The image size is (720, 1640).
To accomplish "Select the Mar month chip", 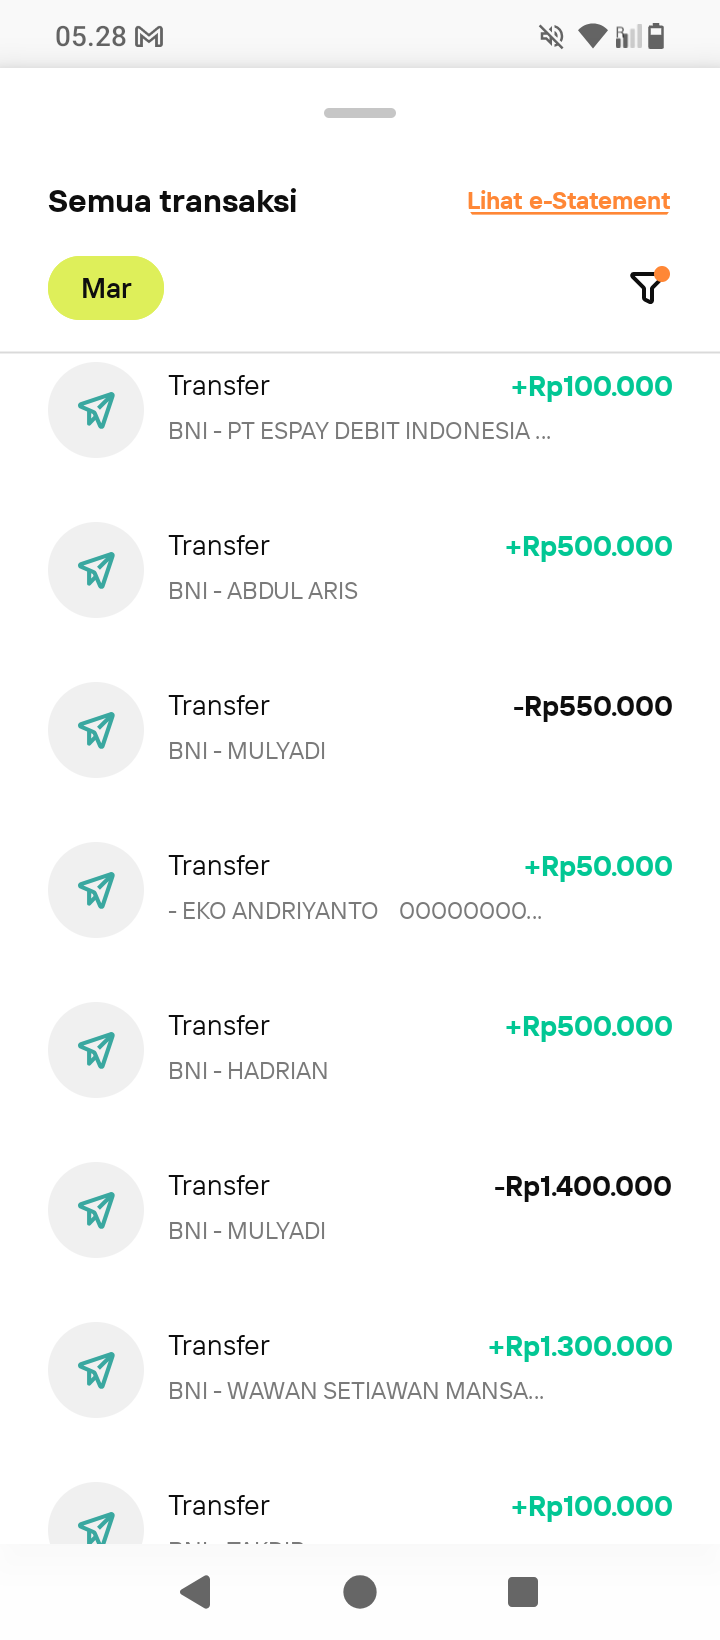I will tap(106, 288).
